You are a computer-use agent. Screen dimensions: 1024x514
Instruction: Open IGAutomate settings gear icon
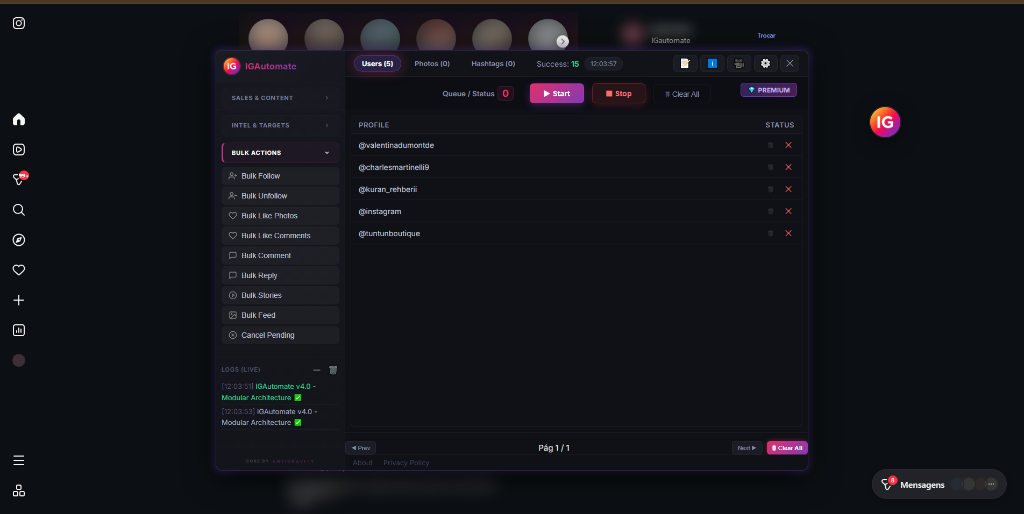click(x=765, y=63)
